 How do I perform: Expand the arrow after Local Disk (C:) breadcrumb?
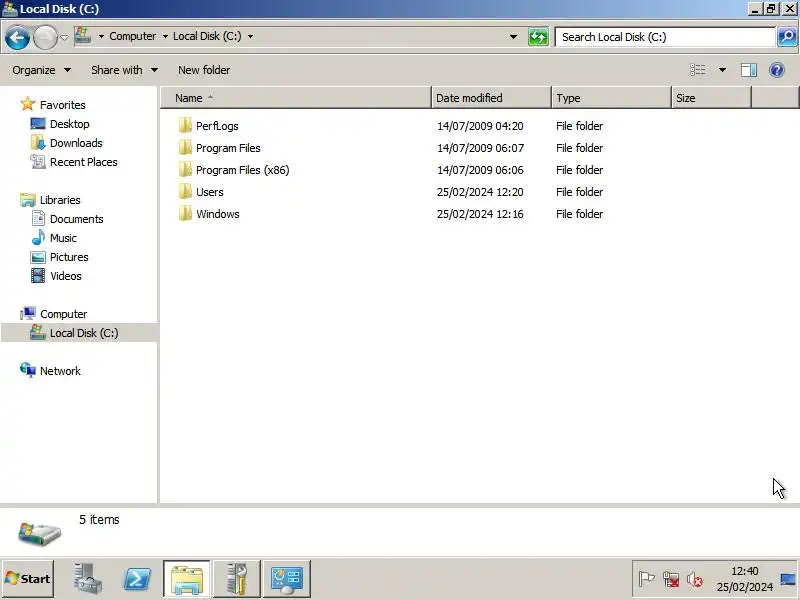pos(250,36)
